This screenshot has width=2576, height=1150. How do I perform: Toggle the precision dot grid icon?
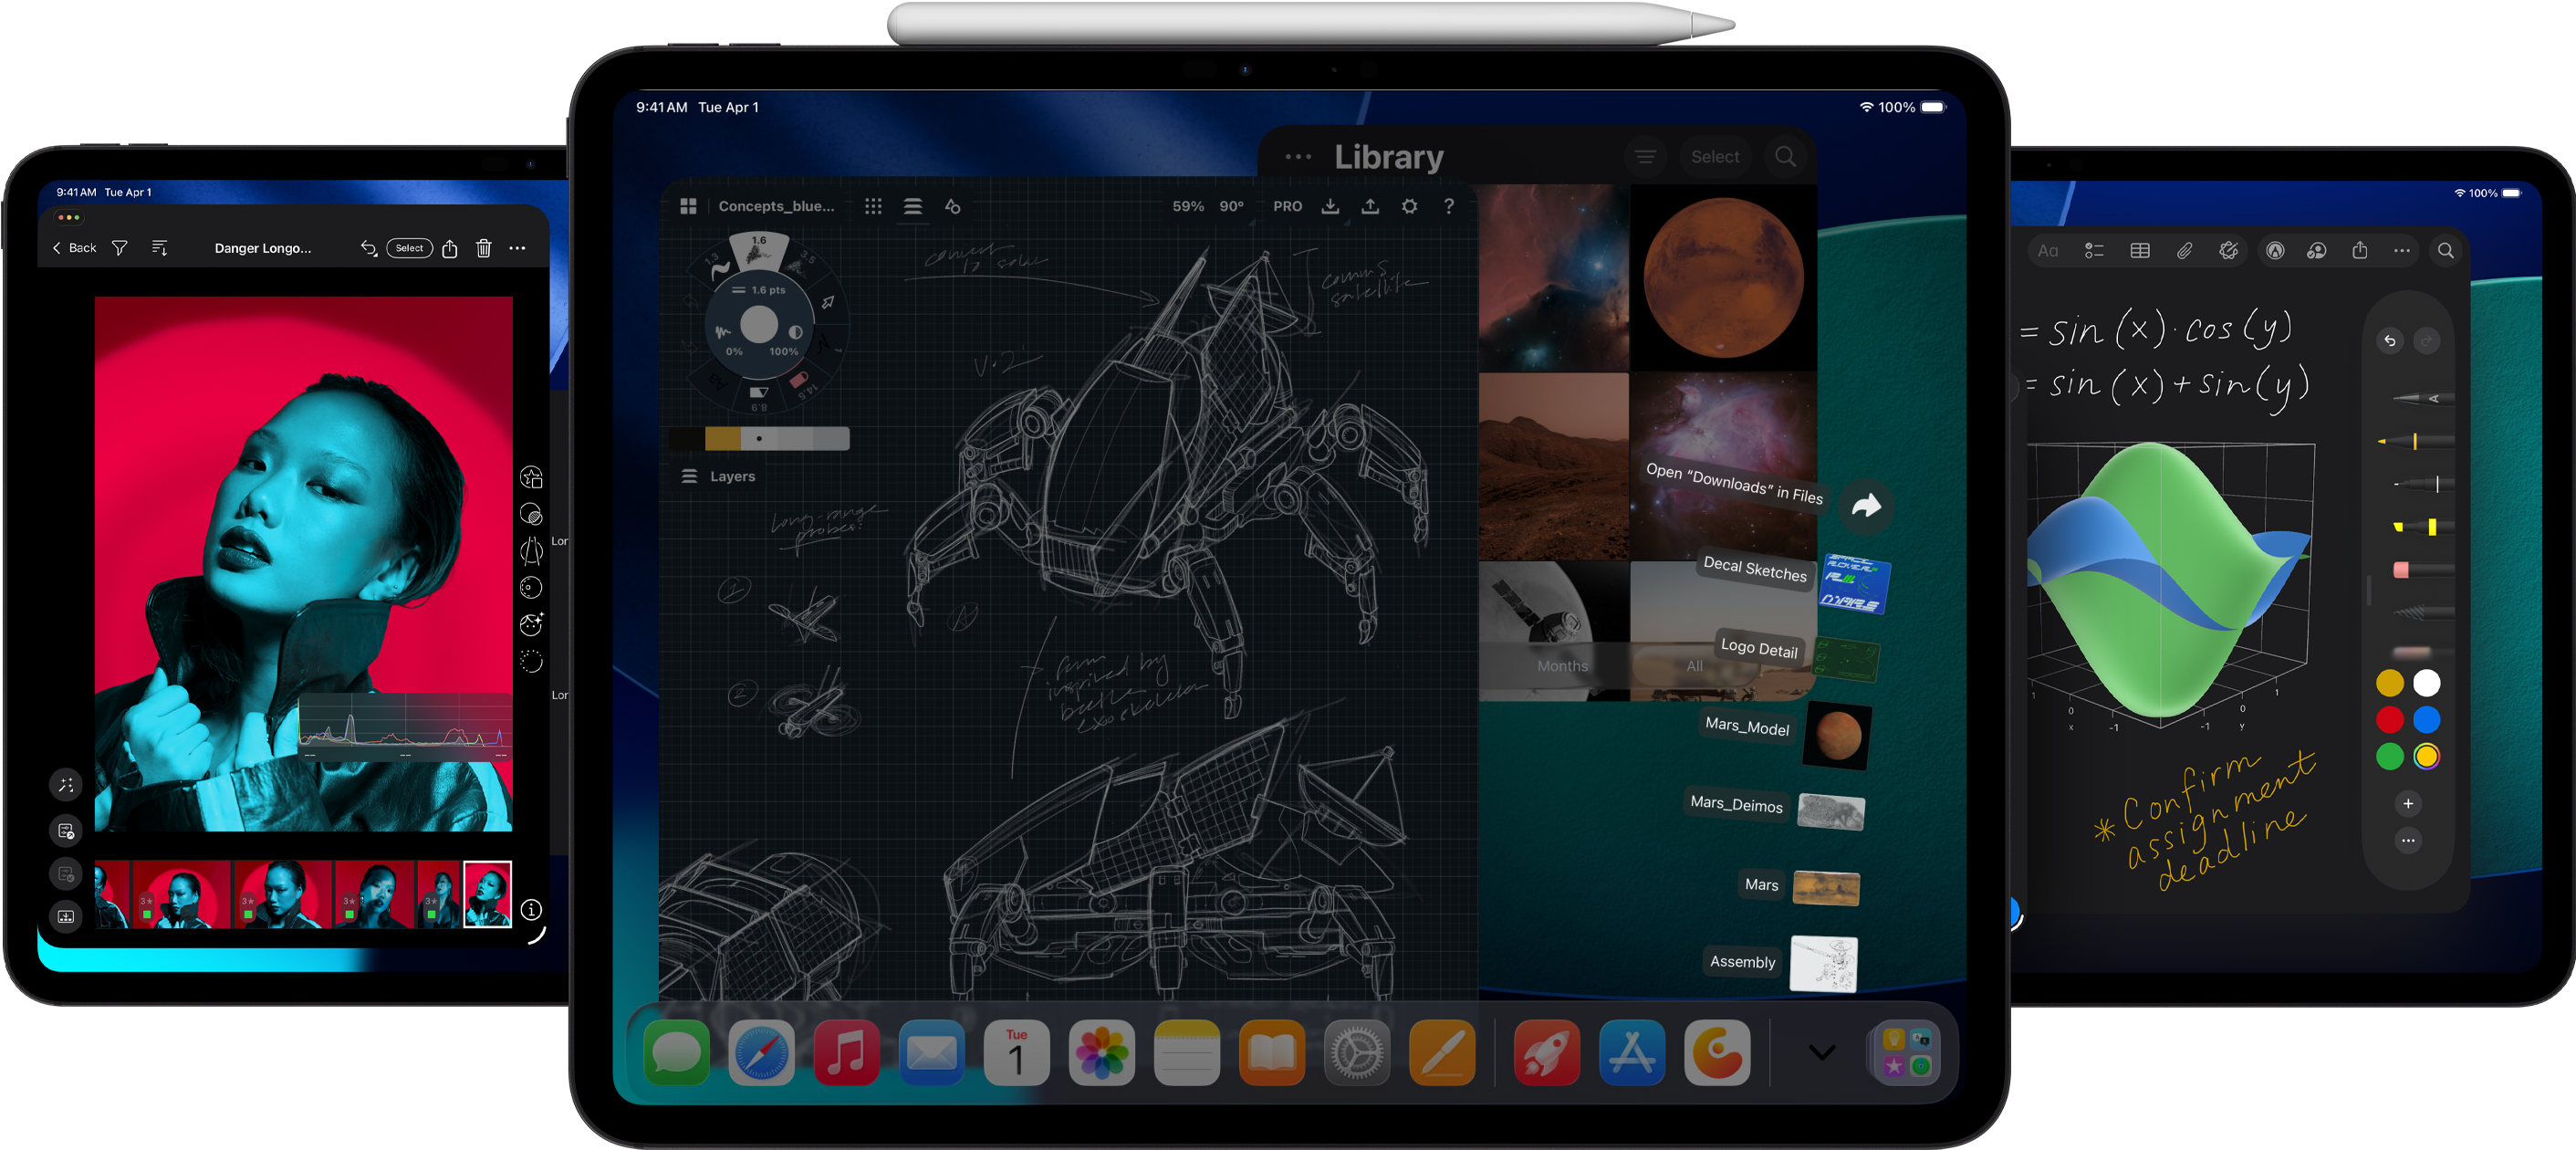coord(873,206)
